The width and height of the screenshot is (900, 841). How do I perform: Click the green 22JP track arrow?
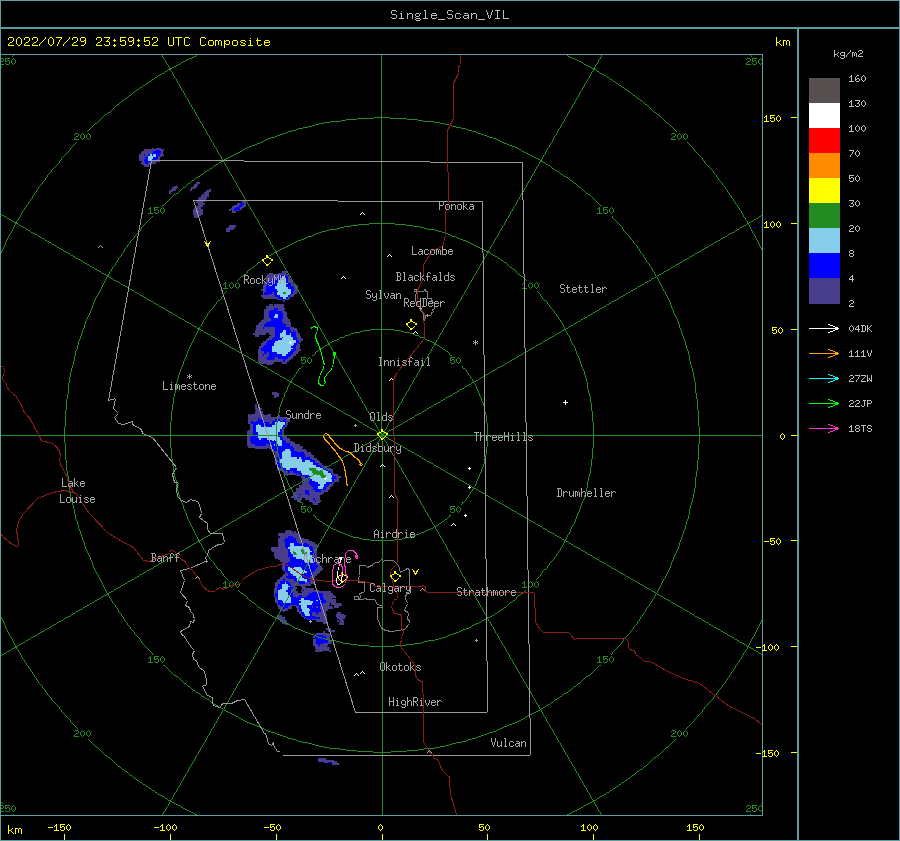point(824,404)
